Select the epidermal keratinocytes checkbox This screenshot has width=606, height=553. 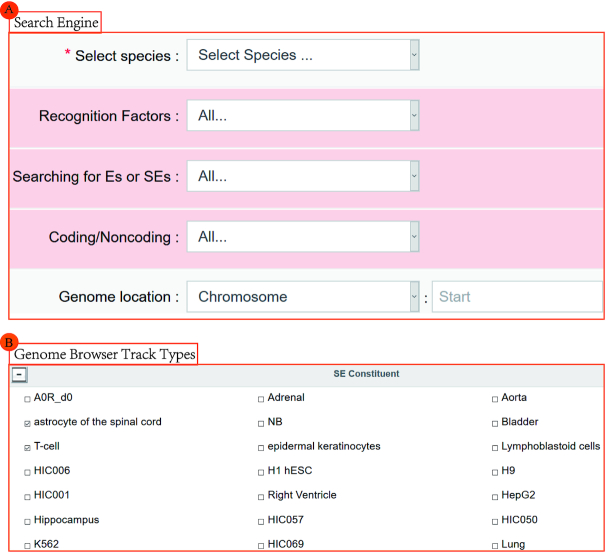pyautogui.click(x=262, y=447)
